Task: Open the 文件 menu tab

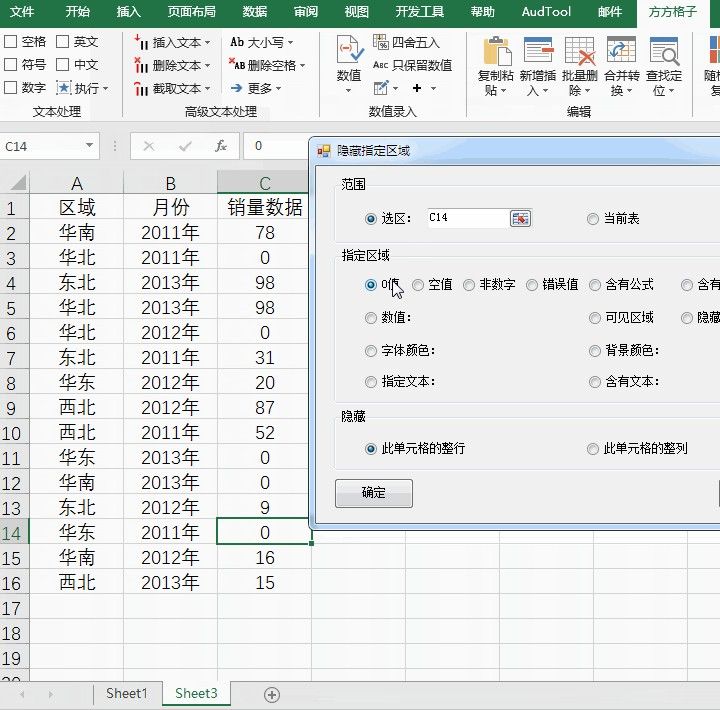Action: click(x=22, y=11)
